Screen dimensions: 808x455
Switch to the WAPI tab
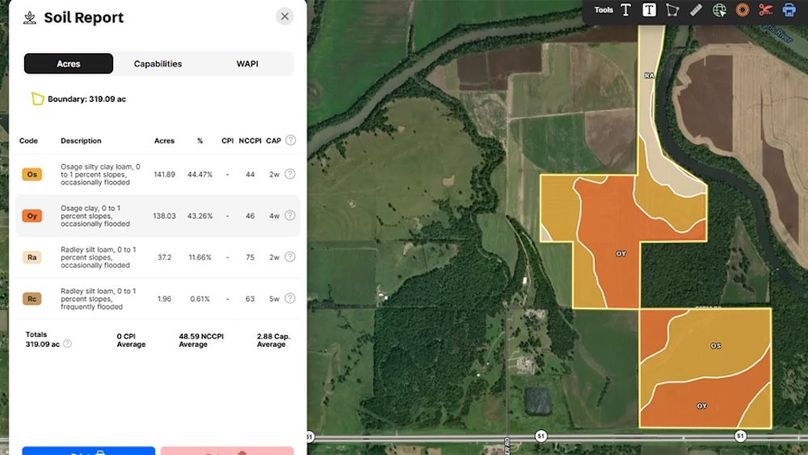(x=248, y=64)
